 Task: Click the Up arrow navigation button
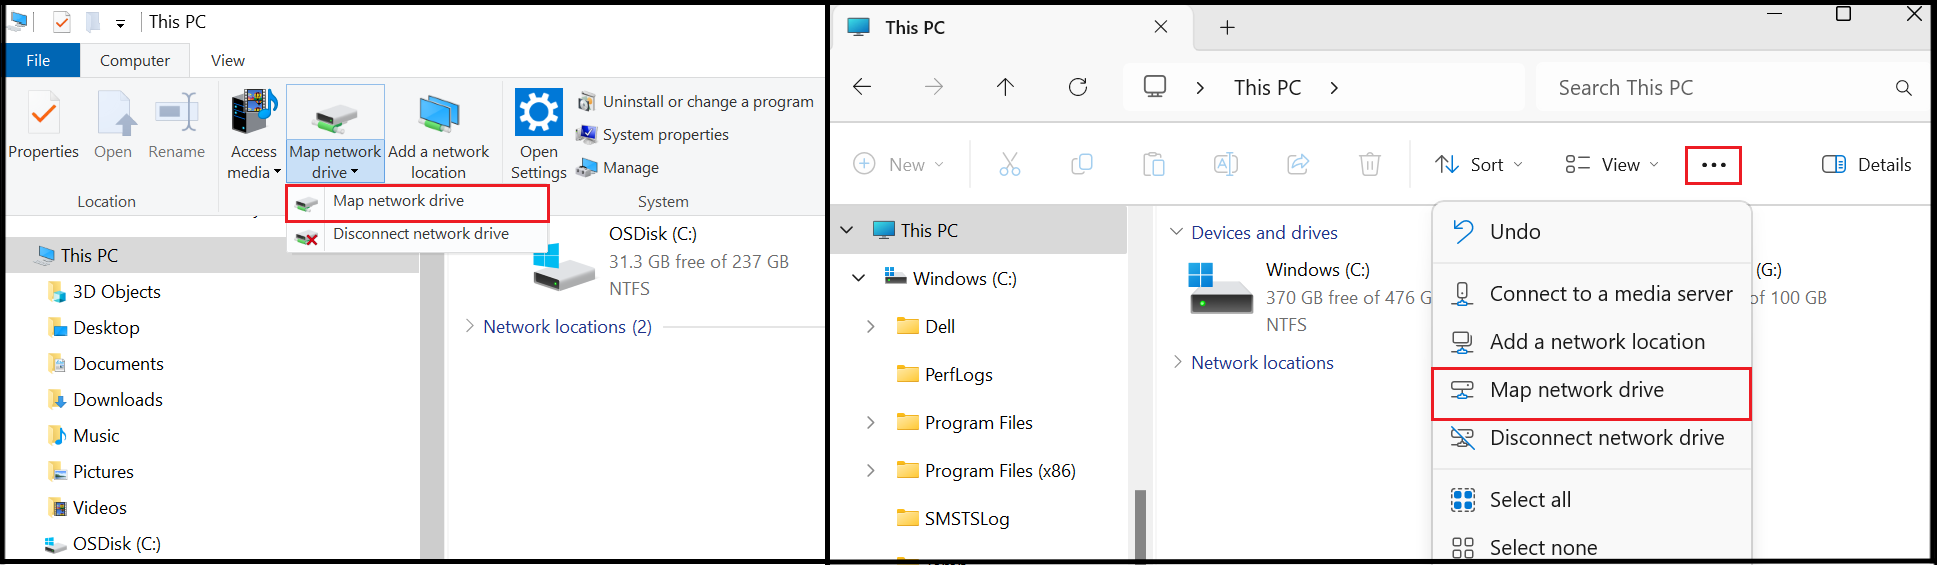pos(1005,87)
